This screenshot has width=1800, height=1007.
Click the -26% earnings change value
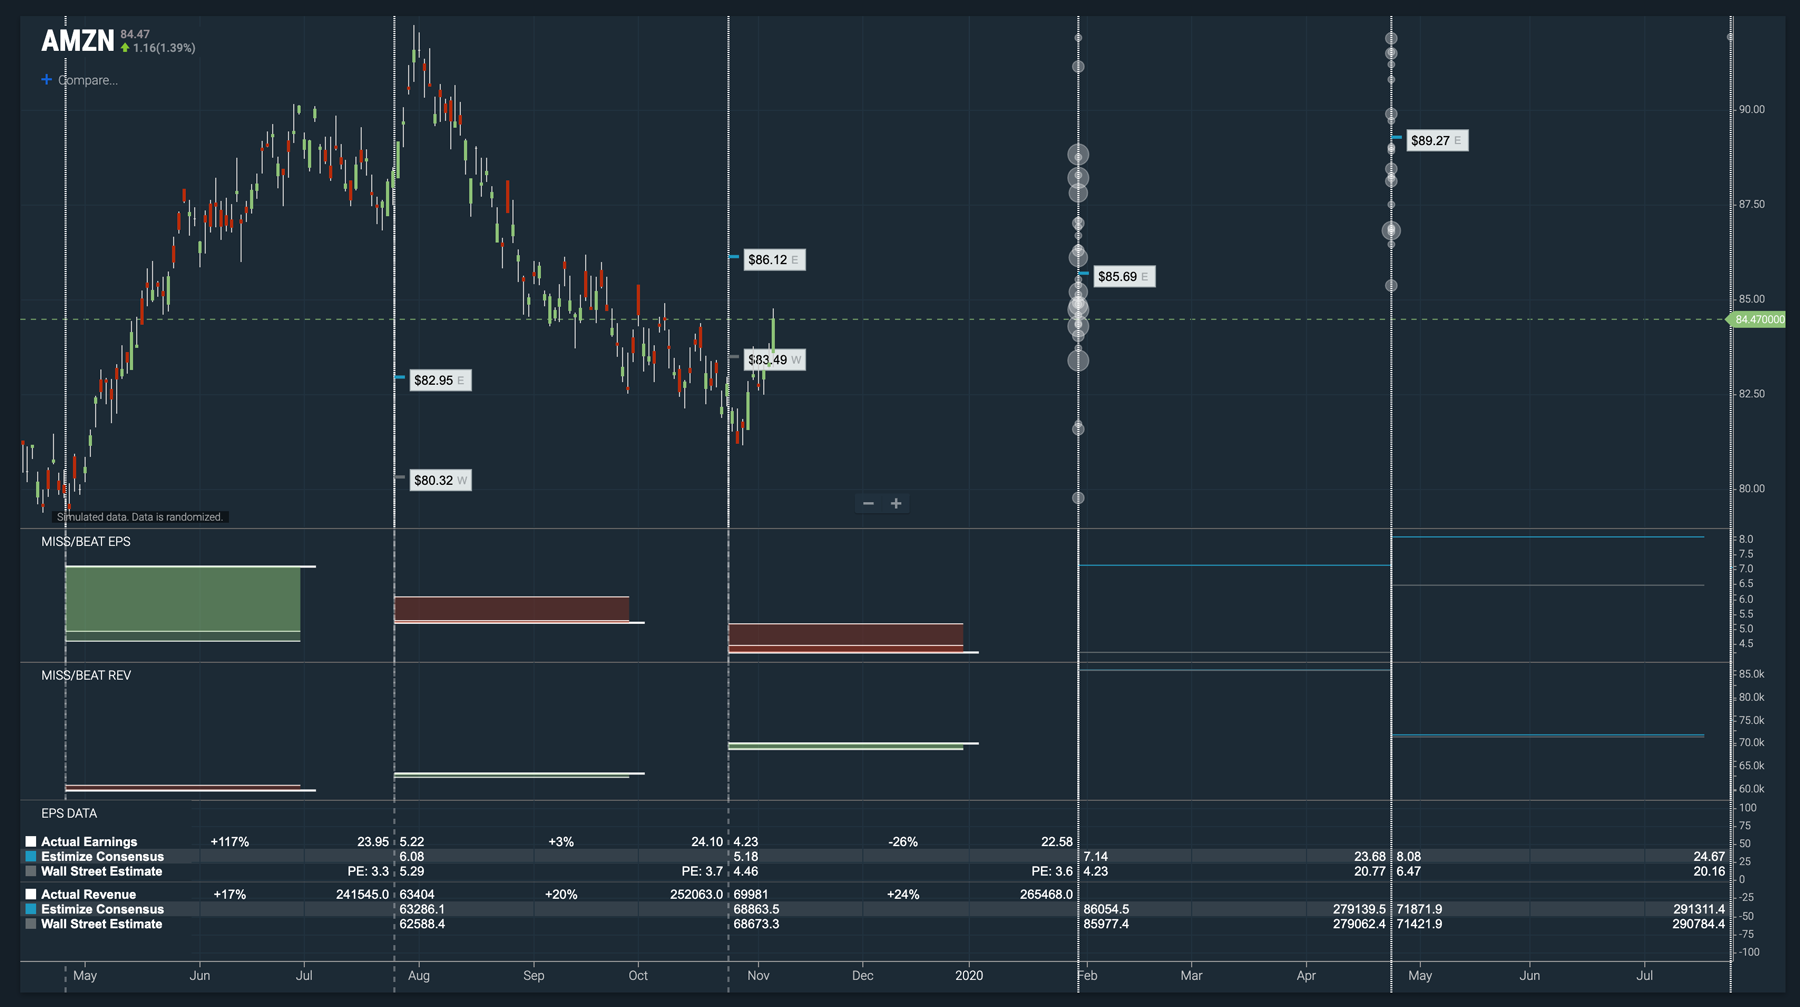tap(903, 842)
